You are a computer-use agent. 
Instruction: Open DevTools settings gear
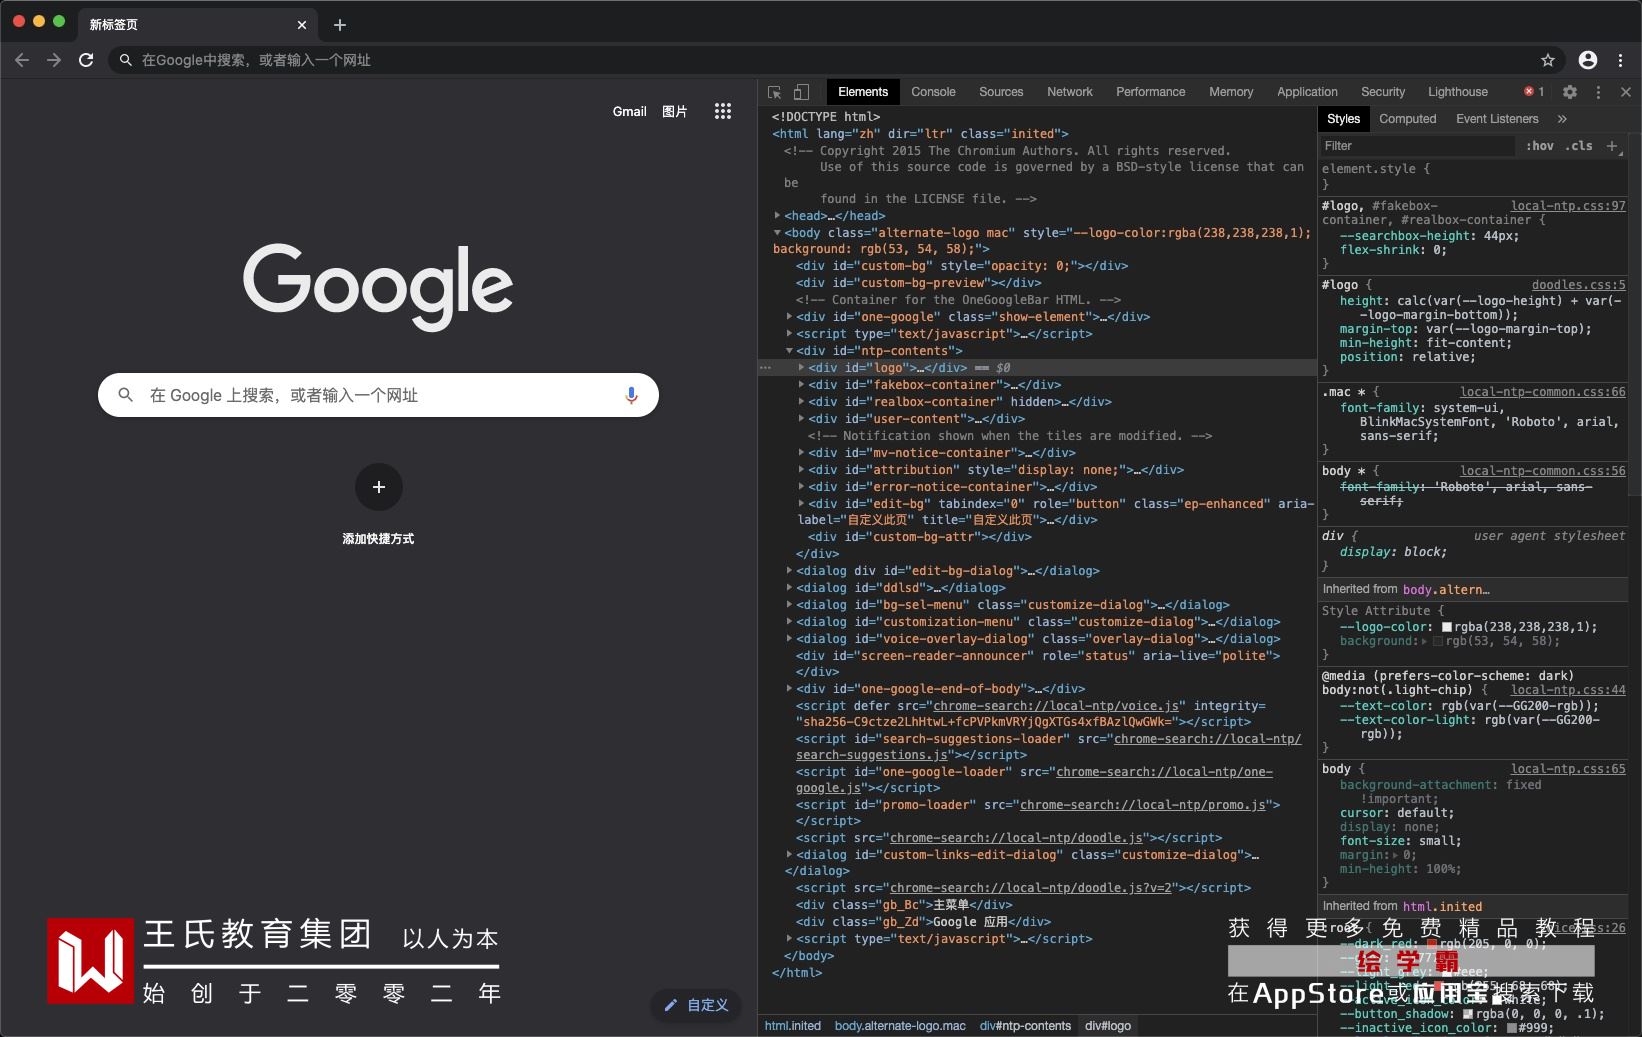point(1570,92)
